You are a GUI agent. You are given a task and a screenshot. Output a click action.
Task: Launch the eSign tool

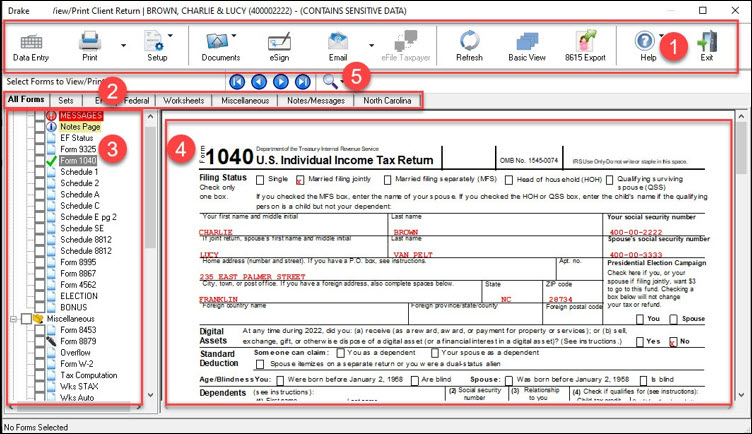point(279,47)
